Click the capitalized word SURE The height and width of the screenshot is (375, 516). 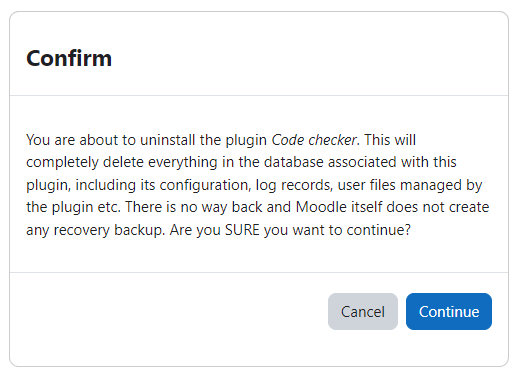242,230
